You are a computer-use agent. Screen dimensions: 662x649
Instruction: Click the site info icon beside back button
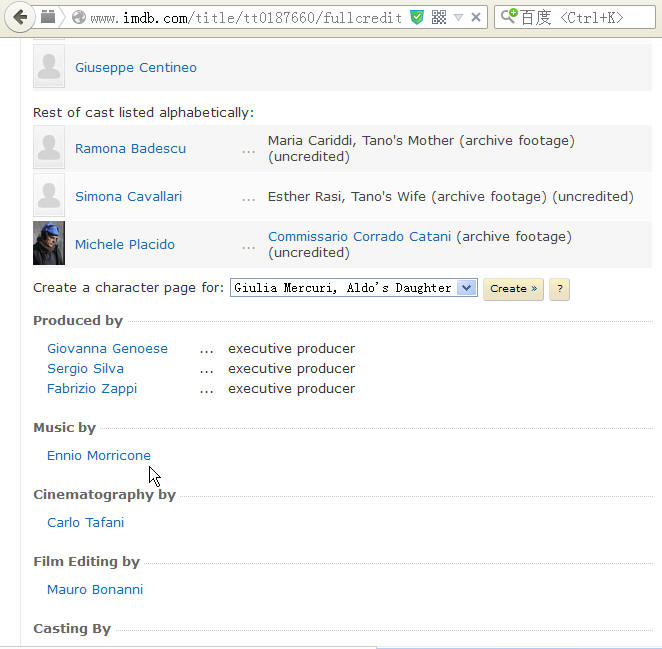point(48,17)
